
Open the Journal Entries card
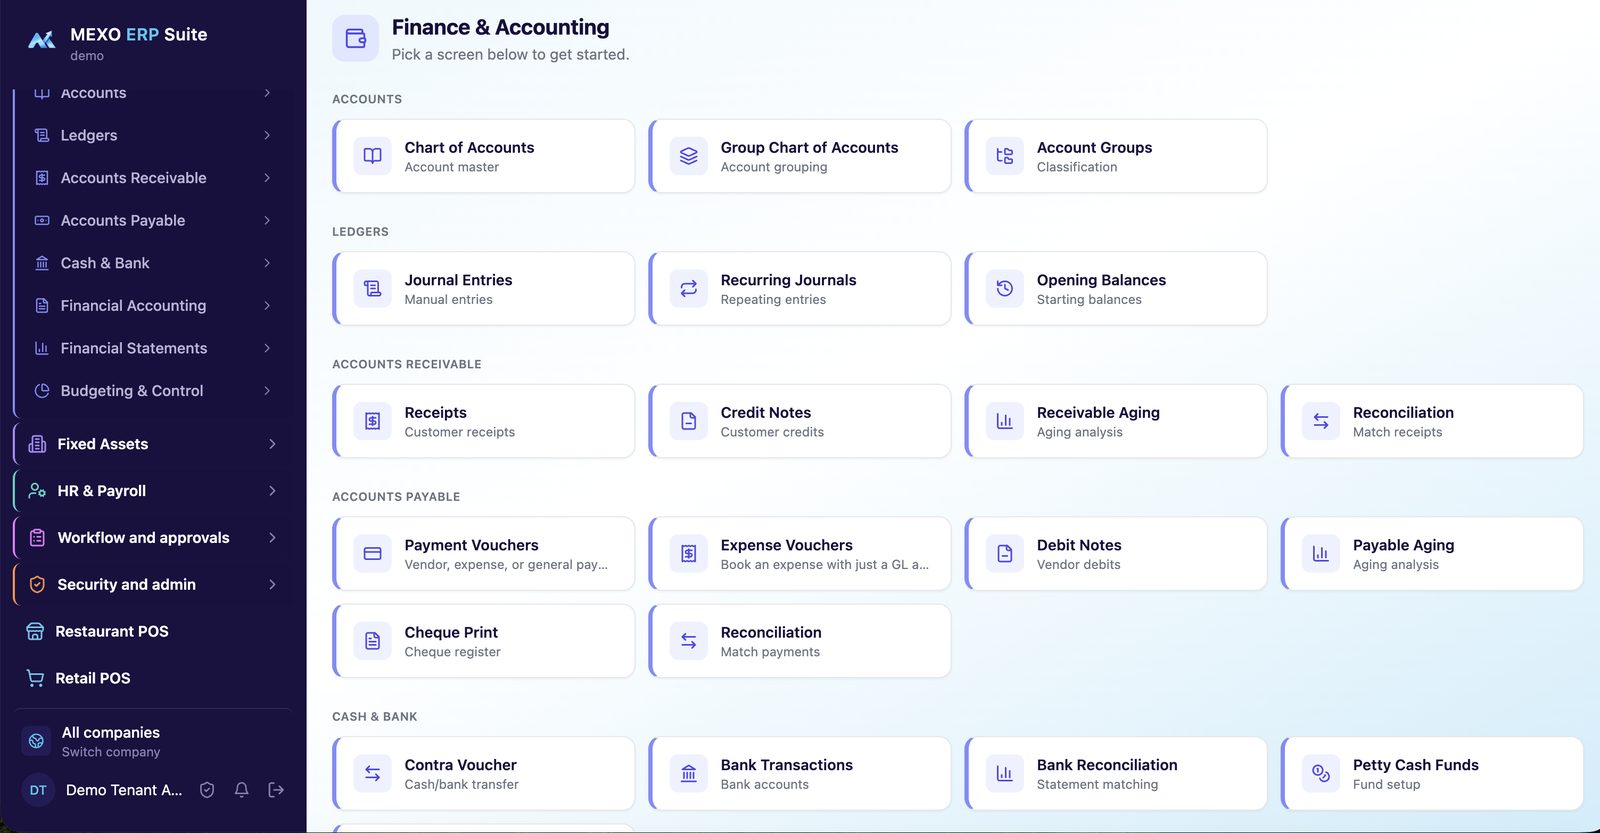(484, 289)
